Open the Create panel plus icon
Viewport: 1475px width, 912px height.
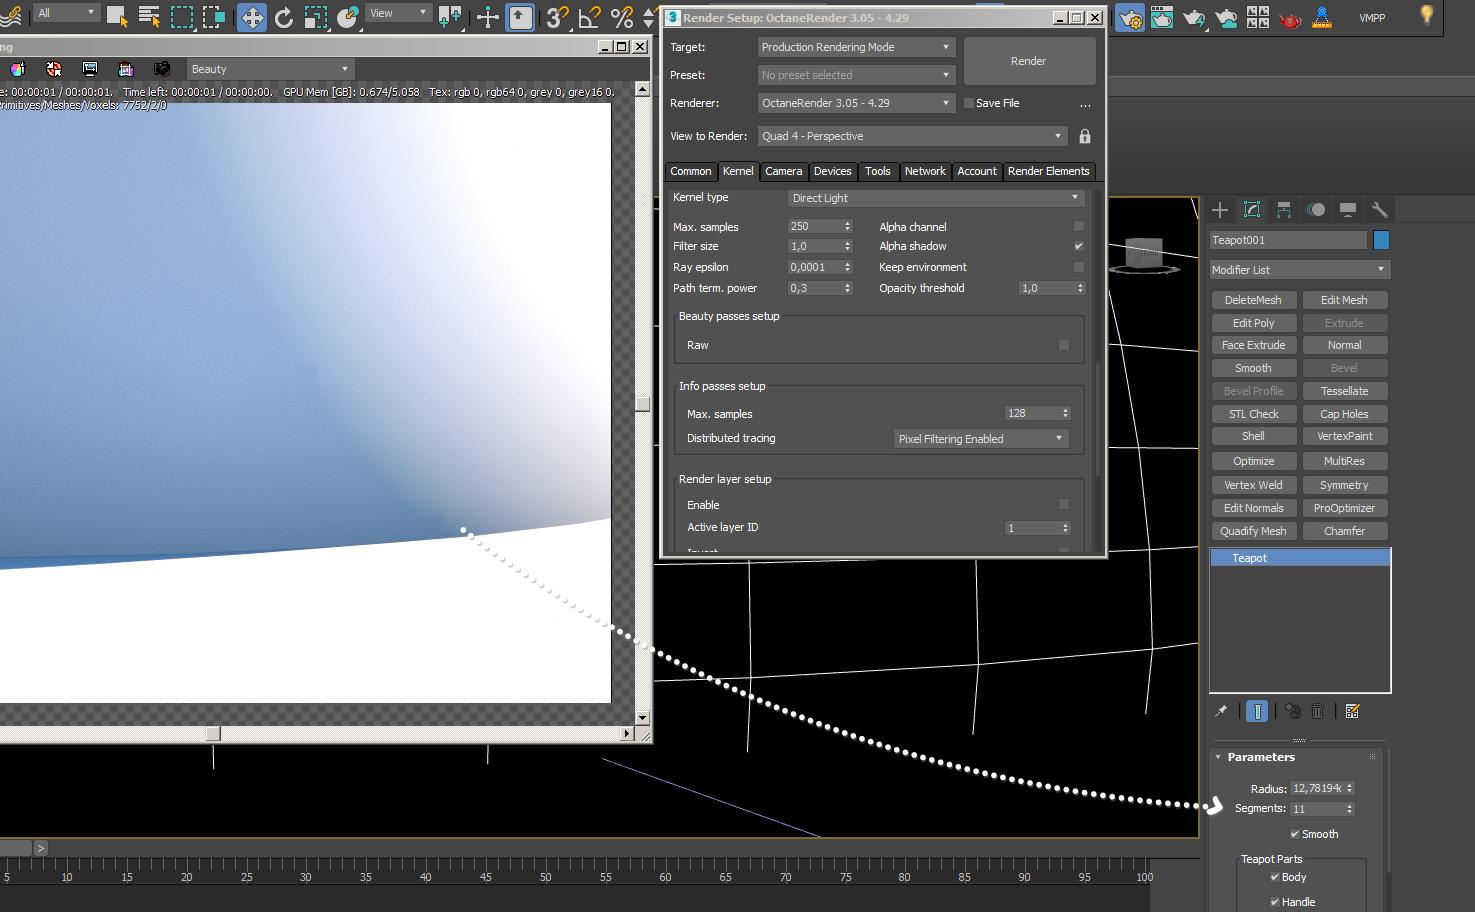(x=1220, y=209)
